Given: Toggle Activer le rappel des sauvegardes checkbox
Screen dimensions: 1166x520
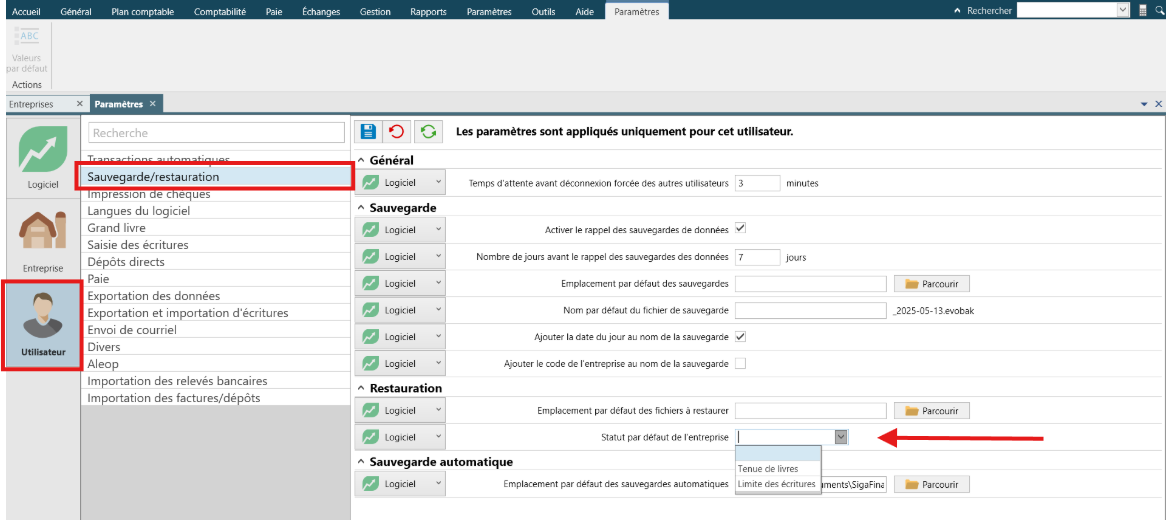Looking at the screenshot, I should pos(740,228).
